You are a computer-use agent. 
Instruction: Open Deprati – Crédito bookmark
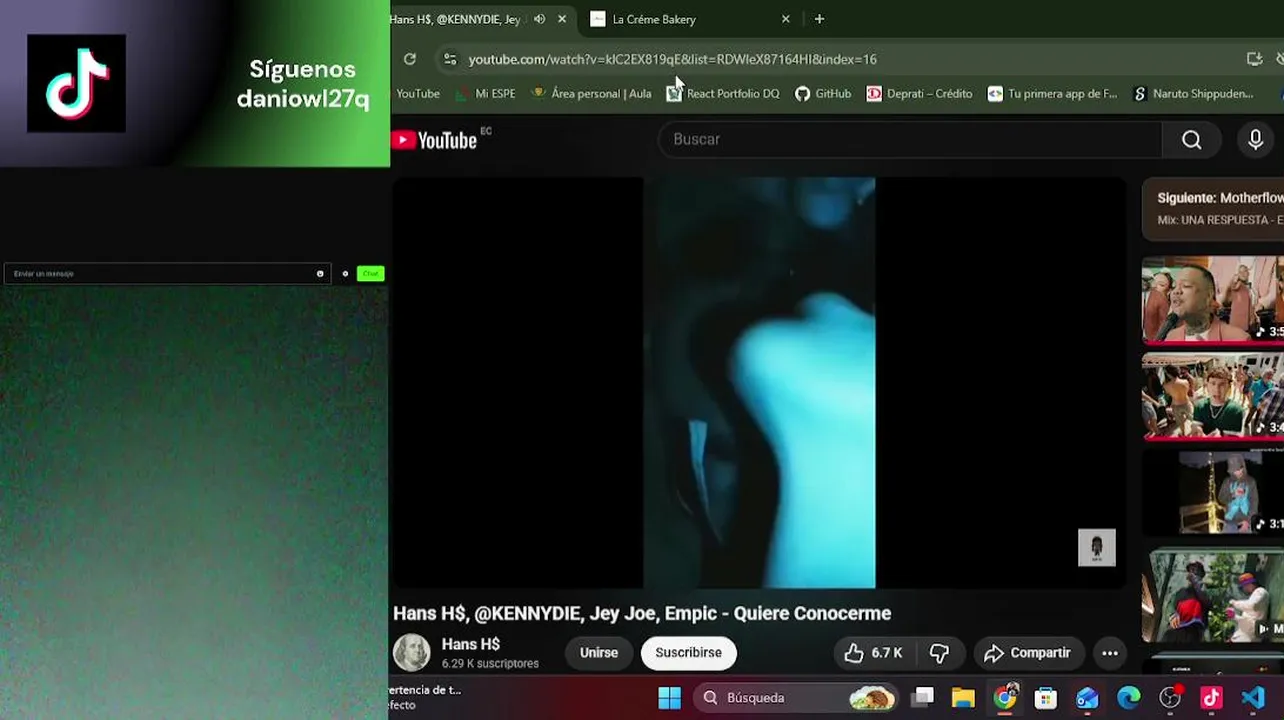point(919,93)
